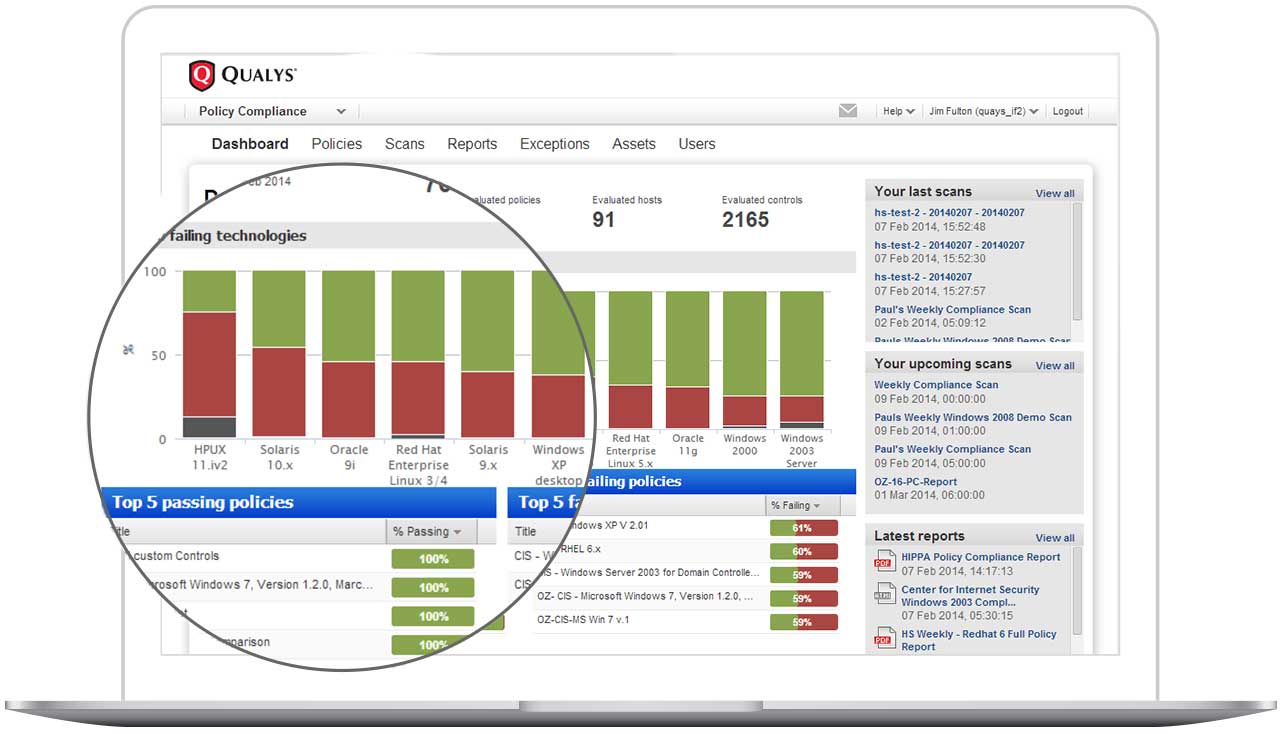The width and height of the screenshot is (1285, 734).
Task: Click the 61% failing progress bar
Action: click(x=804, y=527)
